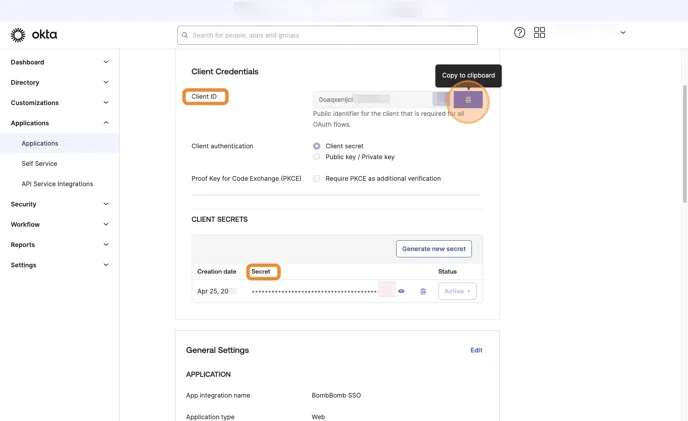Click the Okta logo
This screenshot has height=421, width=688.
[x=34, y=35]
